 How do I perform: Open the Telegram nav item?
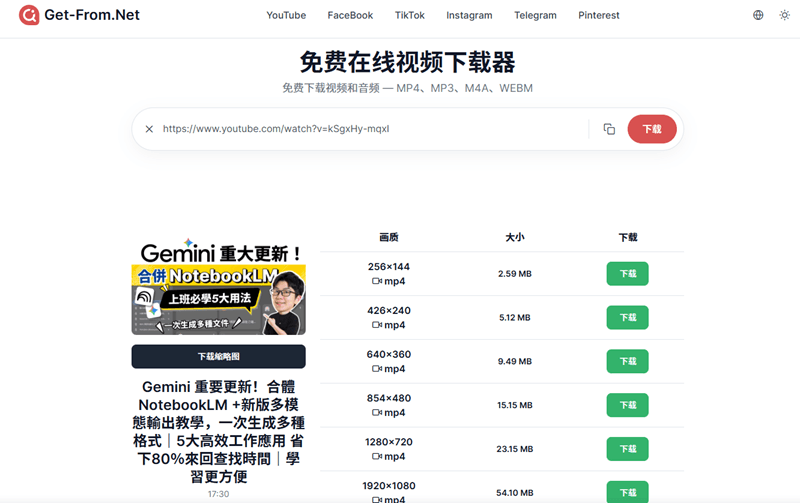tap(535, 15)
